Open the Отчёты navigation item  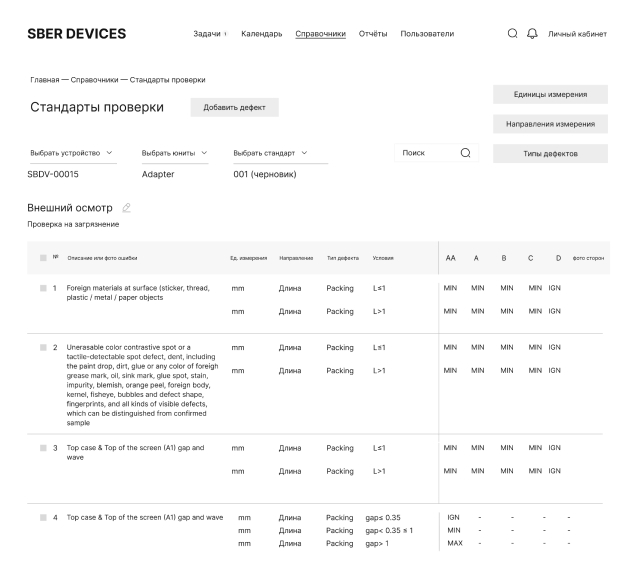click(373, 34)
